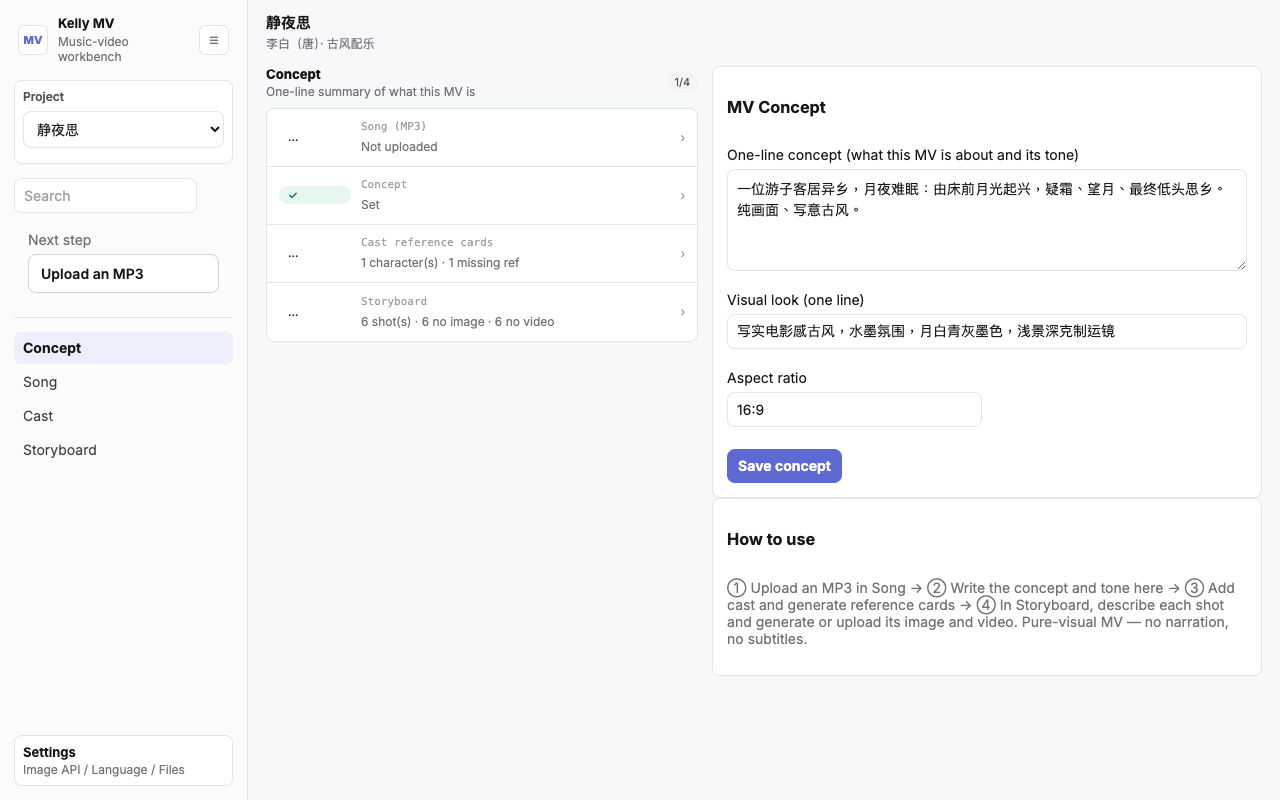Click the MV logo icon

pos(33,40)
